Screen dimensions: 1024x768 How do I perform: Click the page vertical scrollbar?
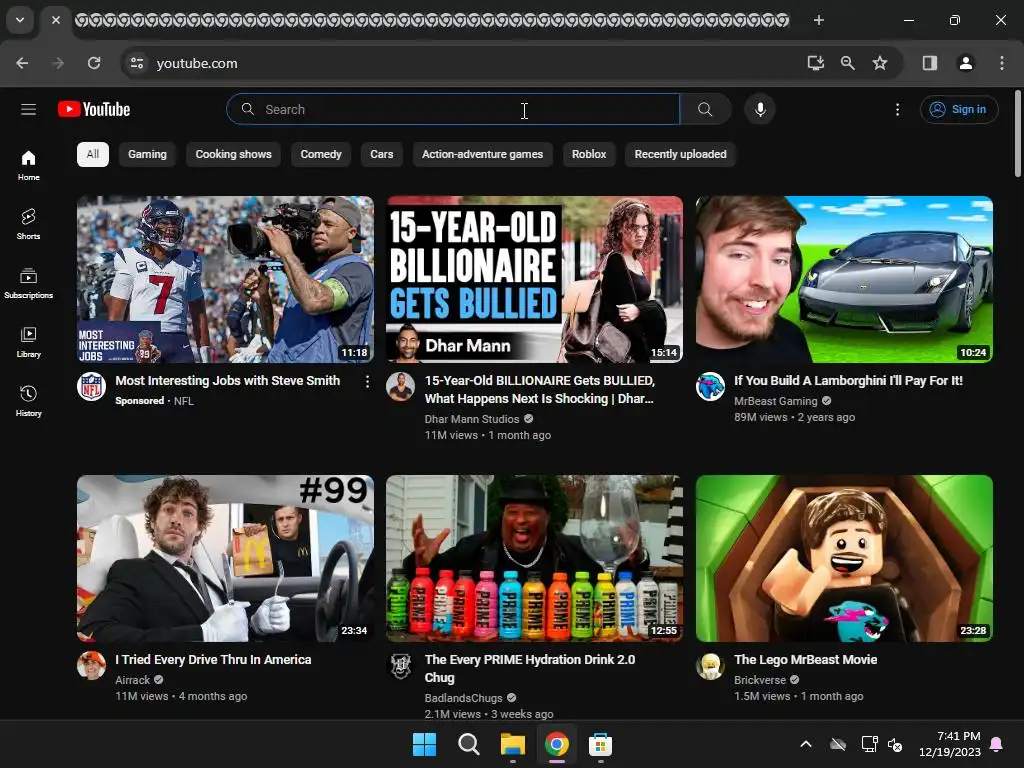pos(1017,134)
